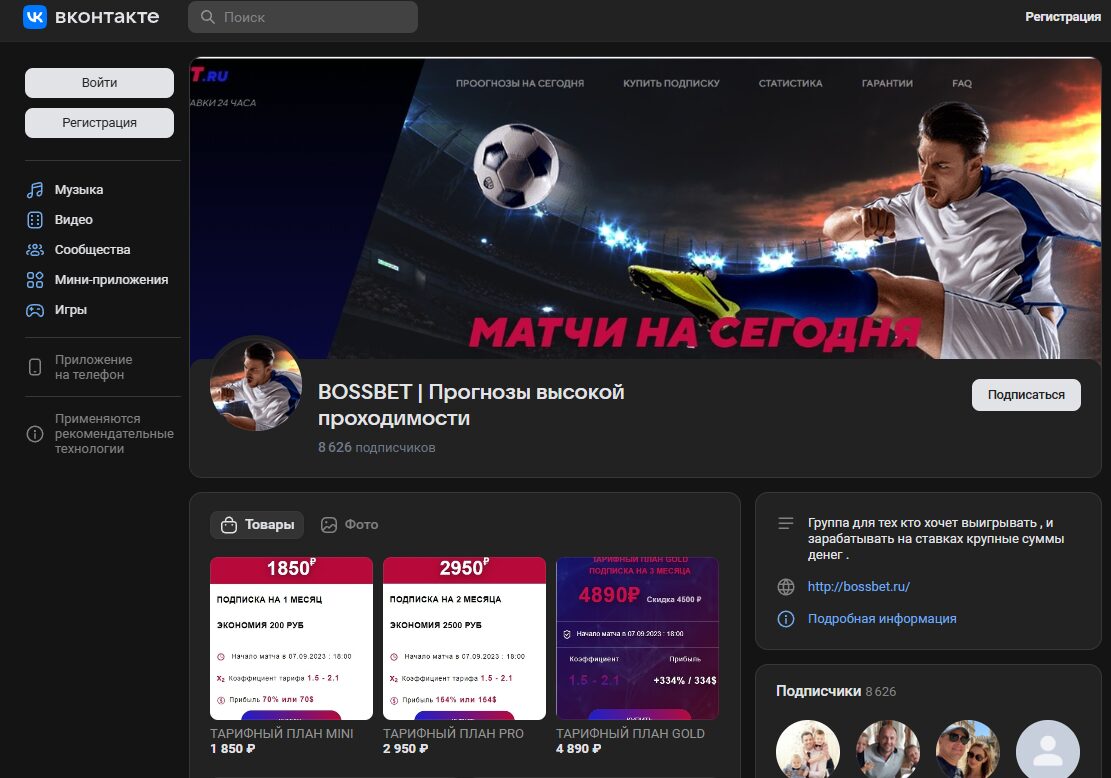
Task: Click the Подписчики 8 626 heading
Action: (x=836, y=691)
